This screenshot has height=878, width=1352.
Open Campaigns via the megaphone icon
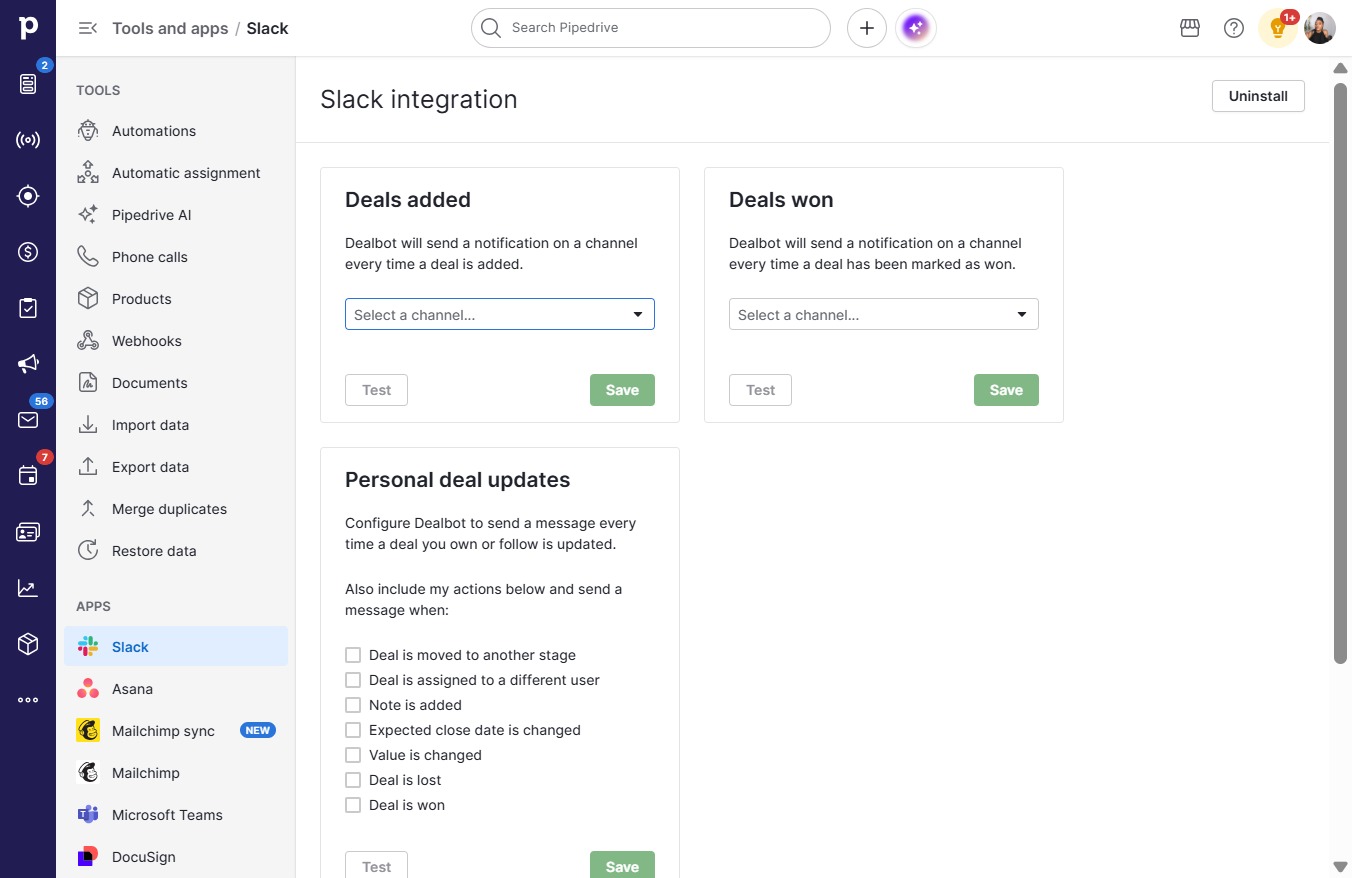click(28, 364)
